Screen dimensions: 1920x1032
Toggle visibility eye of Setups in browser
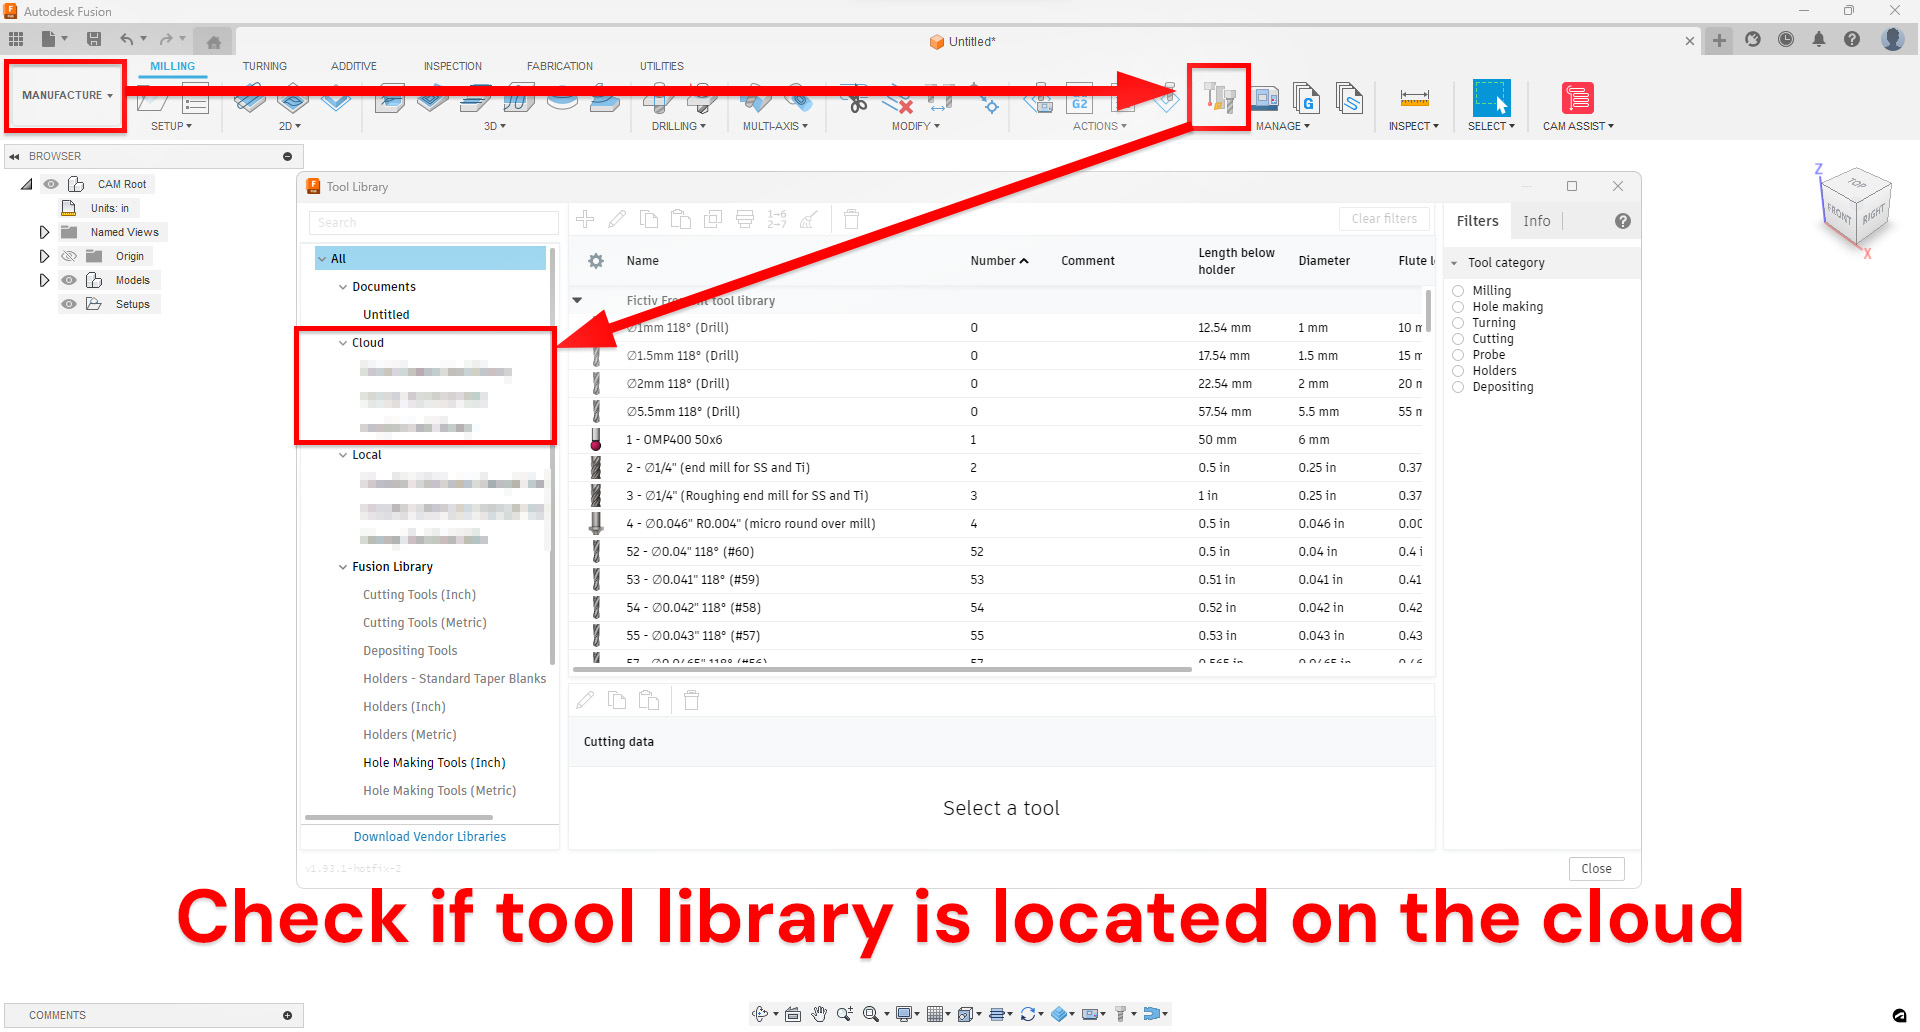click(x=69, y=304)
